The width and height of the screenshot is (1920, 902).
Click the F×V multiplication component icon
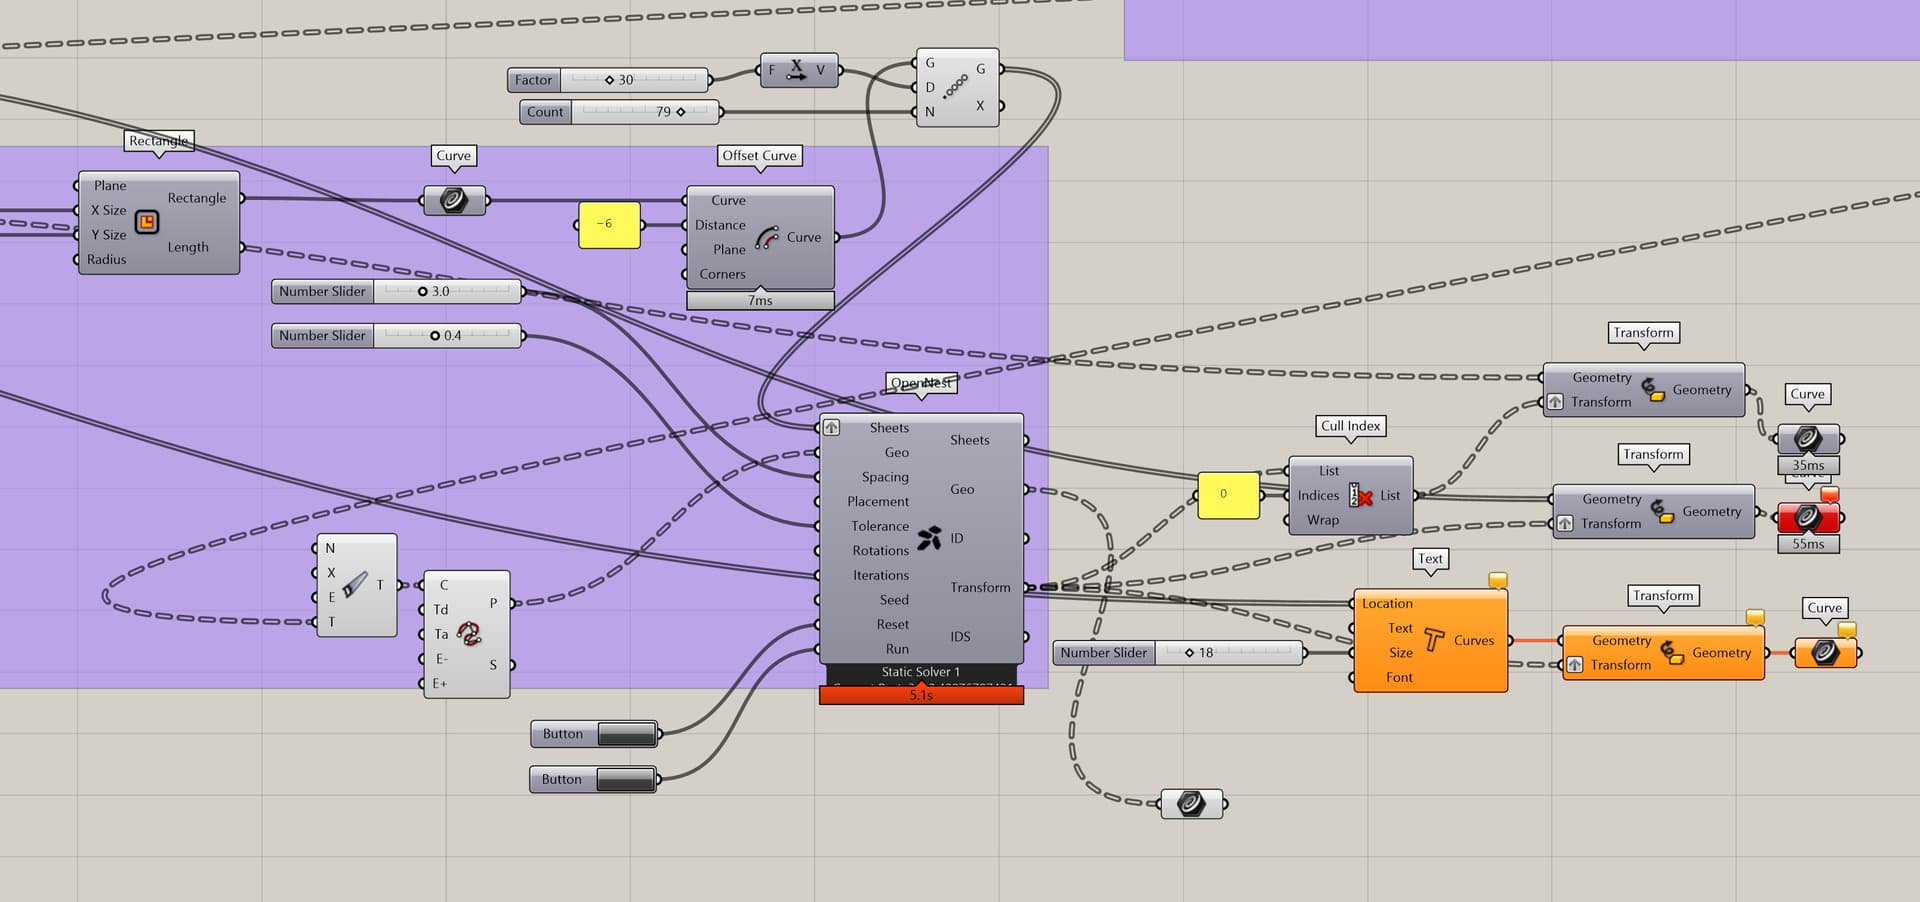click(x=796, y=70)
